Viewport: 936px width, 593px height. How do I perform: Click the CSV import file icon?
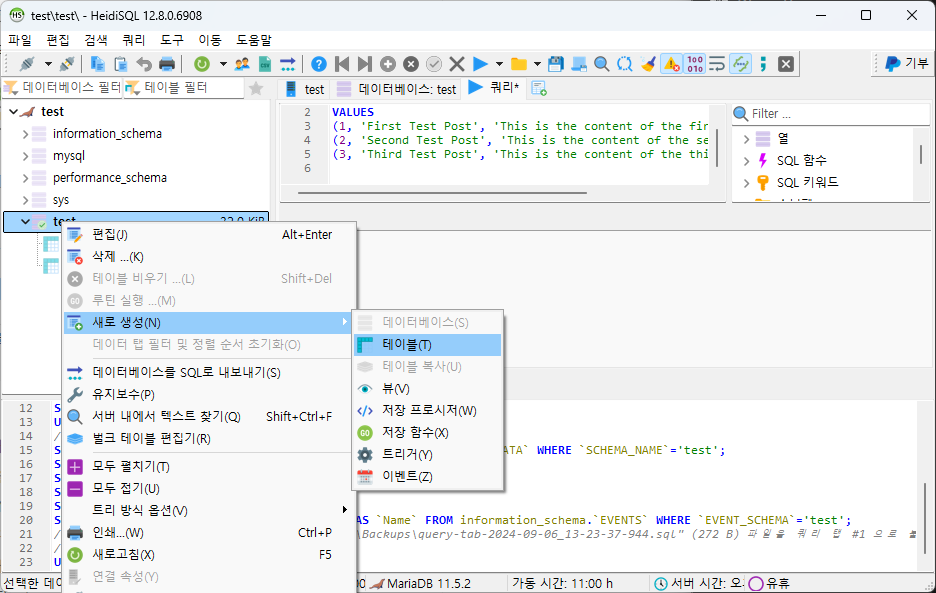[265, 64]
